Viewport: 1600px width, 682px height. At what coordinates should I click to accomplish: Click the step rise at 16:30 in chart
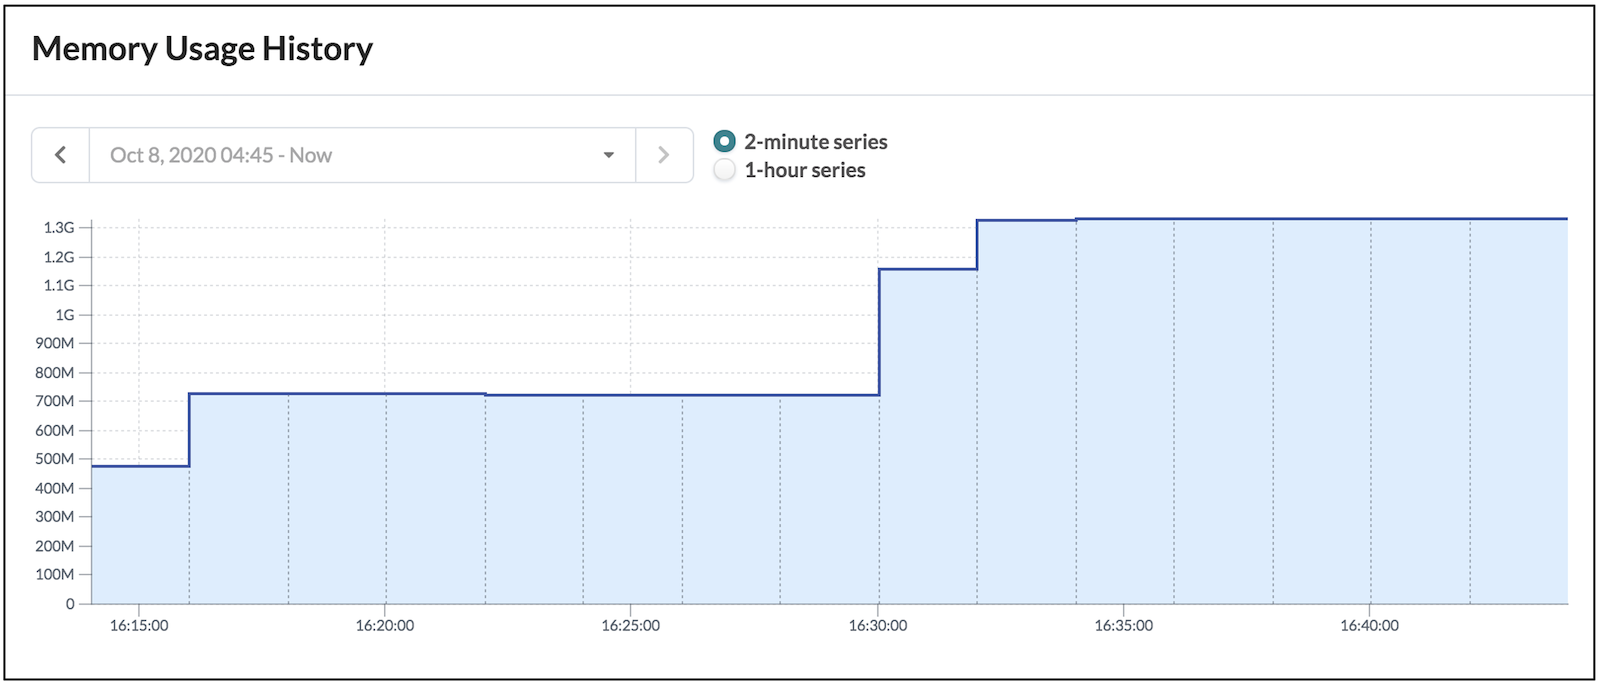(879, 332)
